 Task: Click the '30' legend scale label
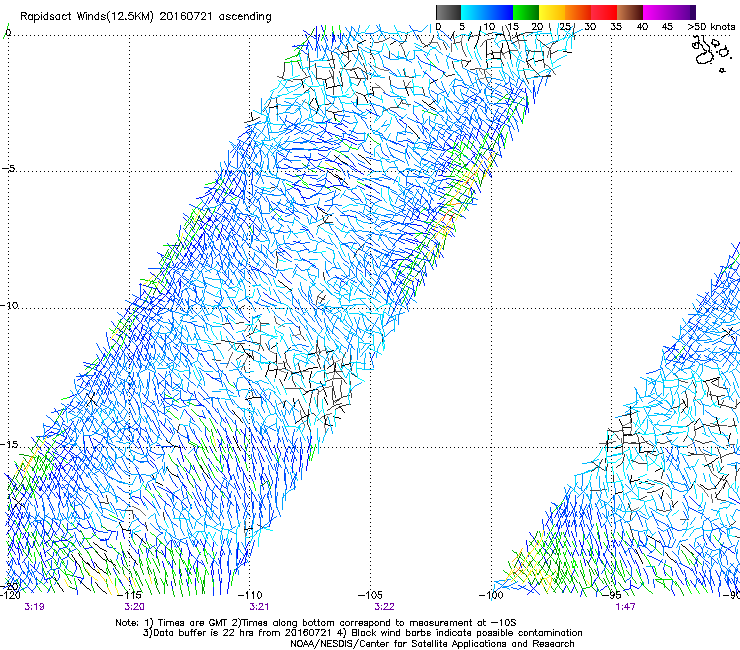pyautogui.click(x=590, y=27)
